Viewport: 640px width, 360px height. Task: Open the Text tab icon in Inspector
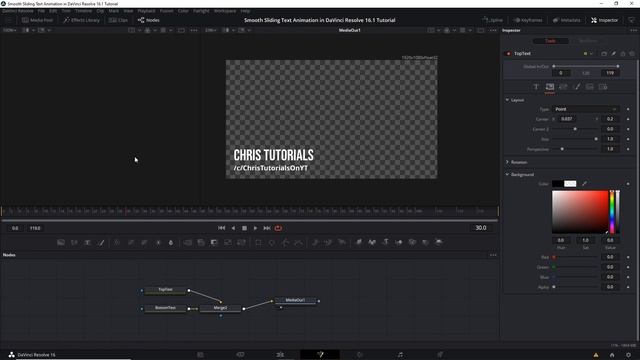[536, 87]
